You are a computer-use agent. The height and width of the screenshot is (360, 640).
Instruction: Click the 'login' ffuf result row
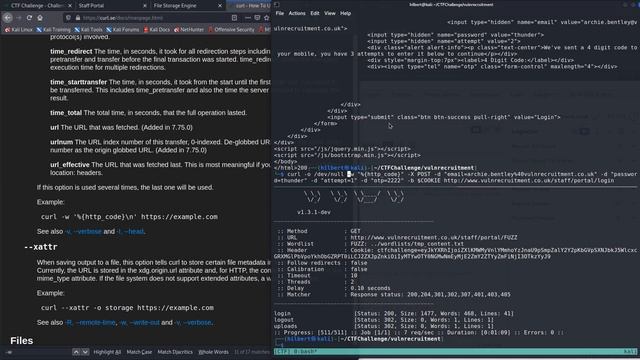coord(394,313)
